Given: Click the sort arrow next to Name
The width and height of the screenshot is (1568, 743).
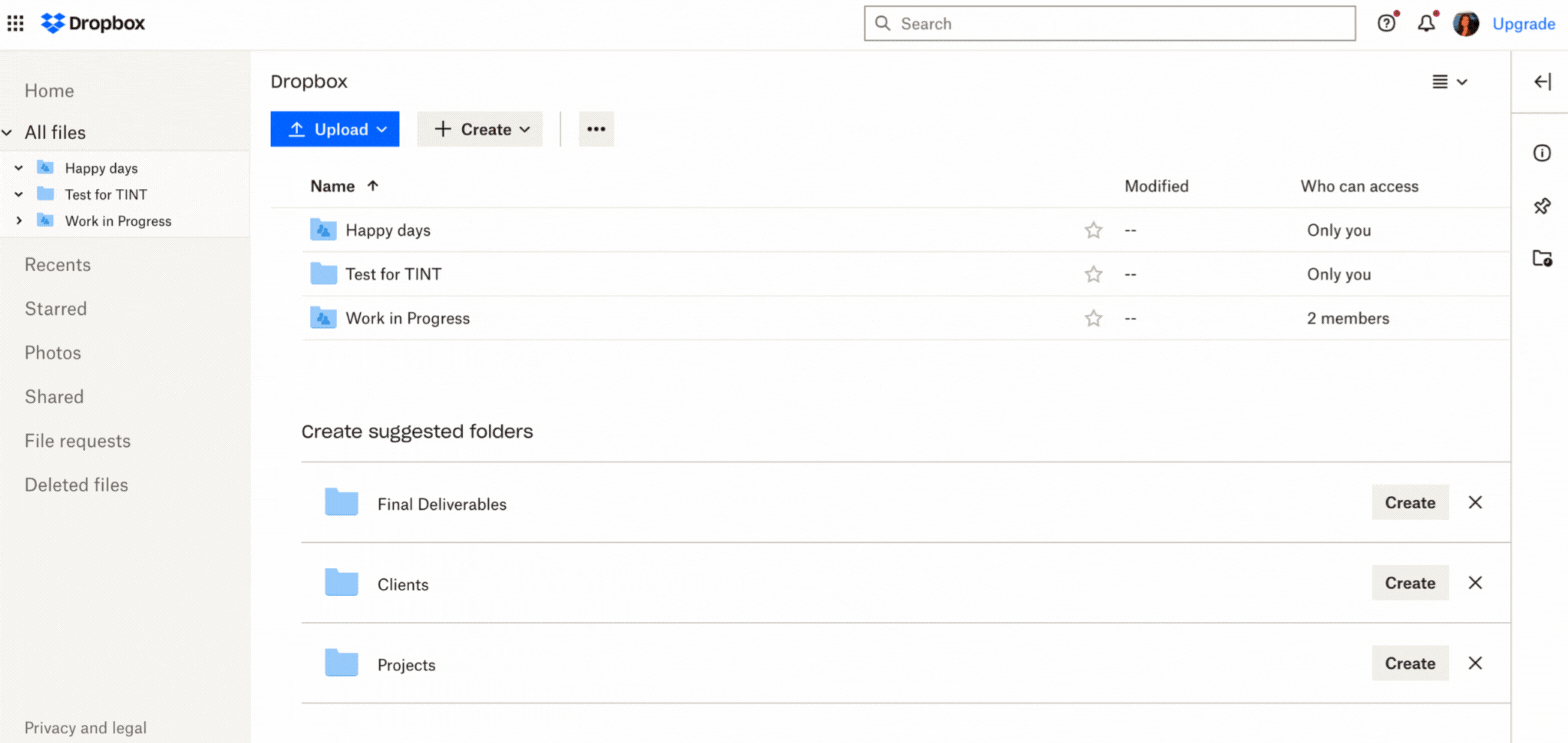Looking at the screenshot, I should click(373, 186).
